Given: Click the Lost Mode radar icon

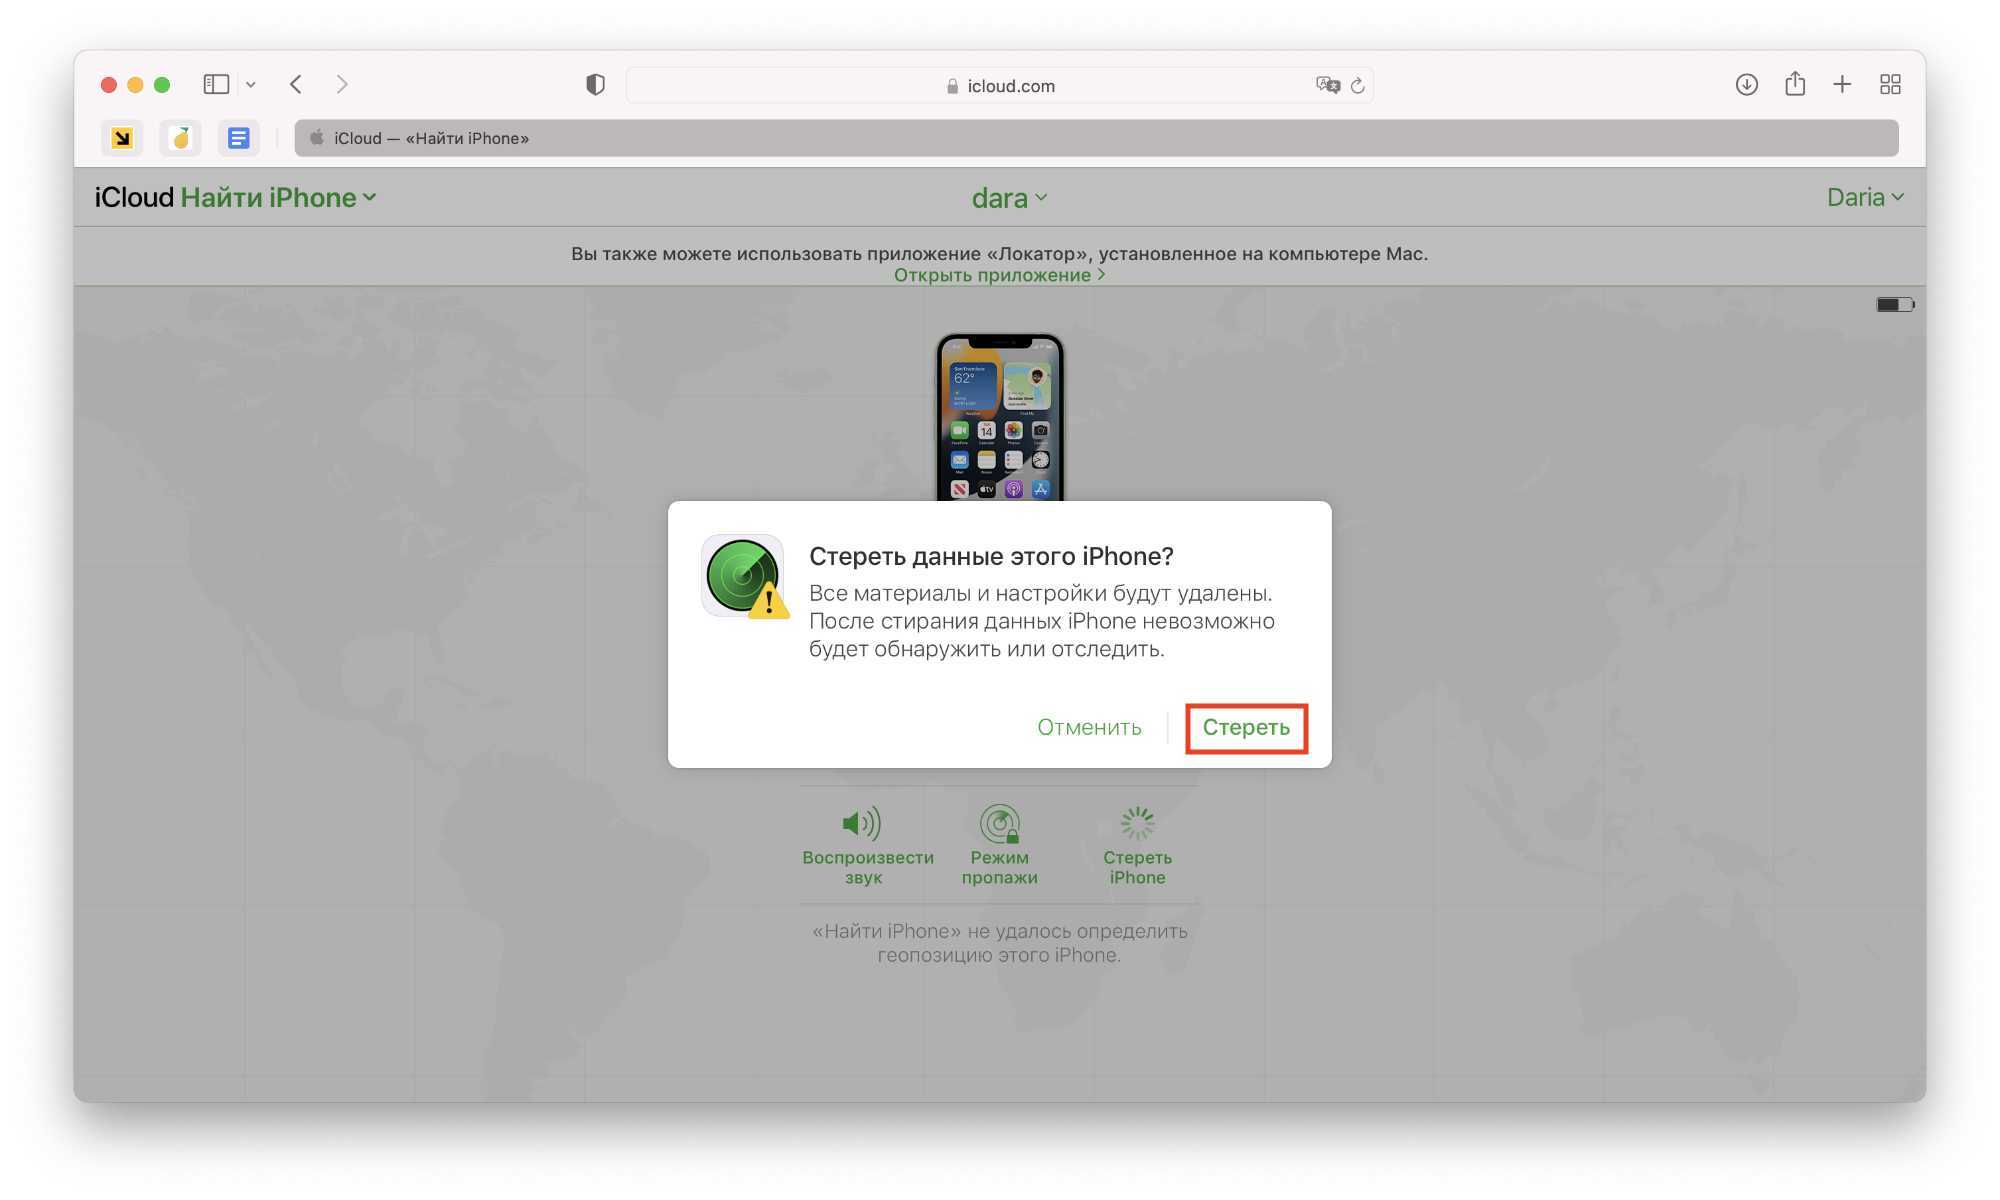Looking at the screenshot, I should point(999,824).
